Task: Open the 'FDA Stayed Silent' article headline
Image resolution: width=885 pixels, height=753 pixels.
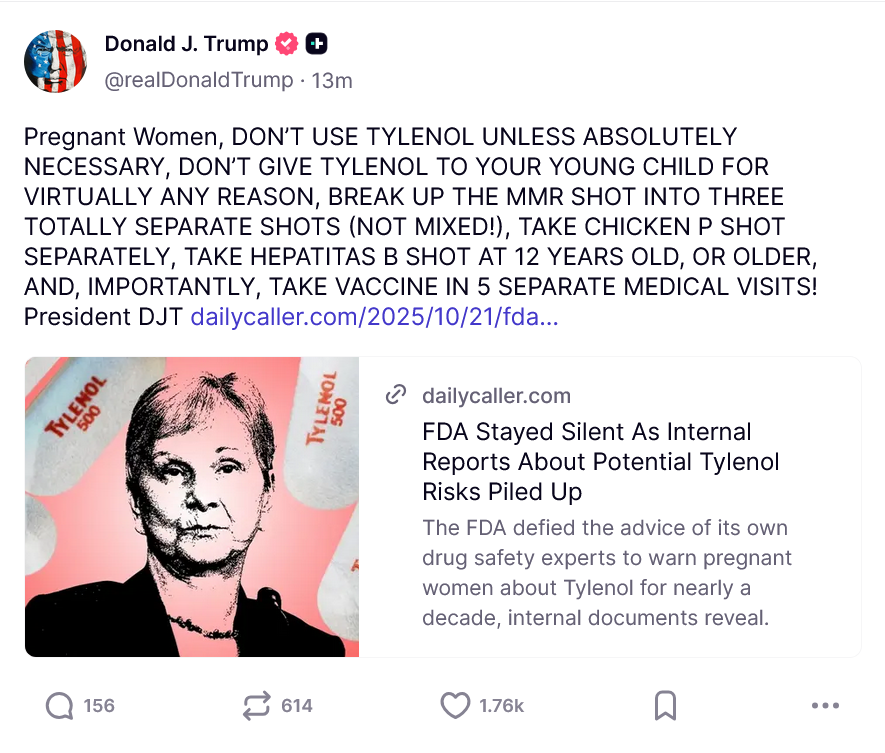Action: click(x=601, y=462)
